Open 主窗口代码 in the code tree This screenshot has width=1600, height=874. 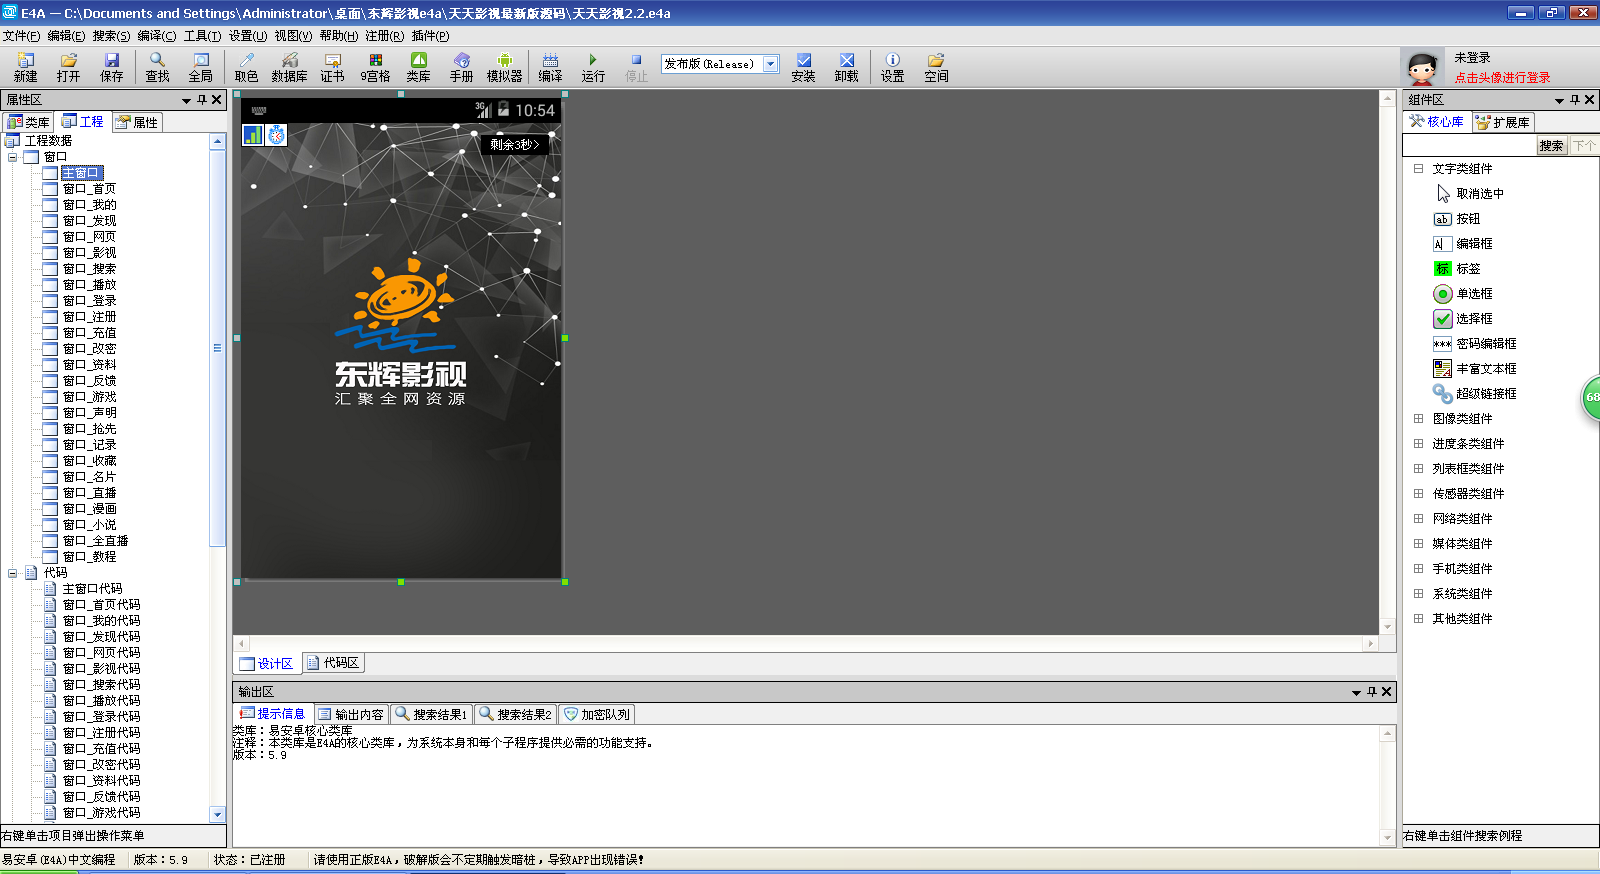[92, 589]
